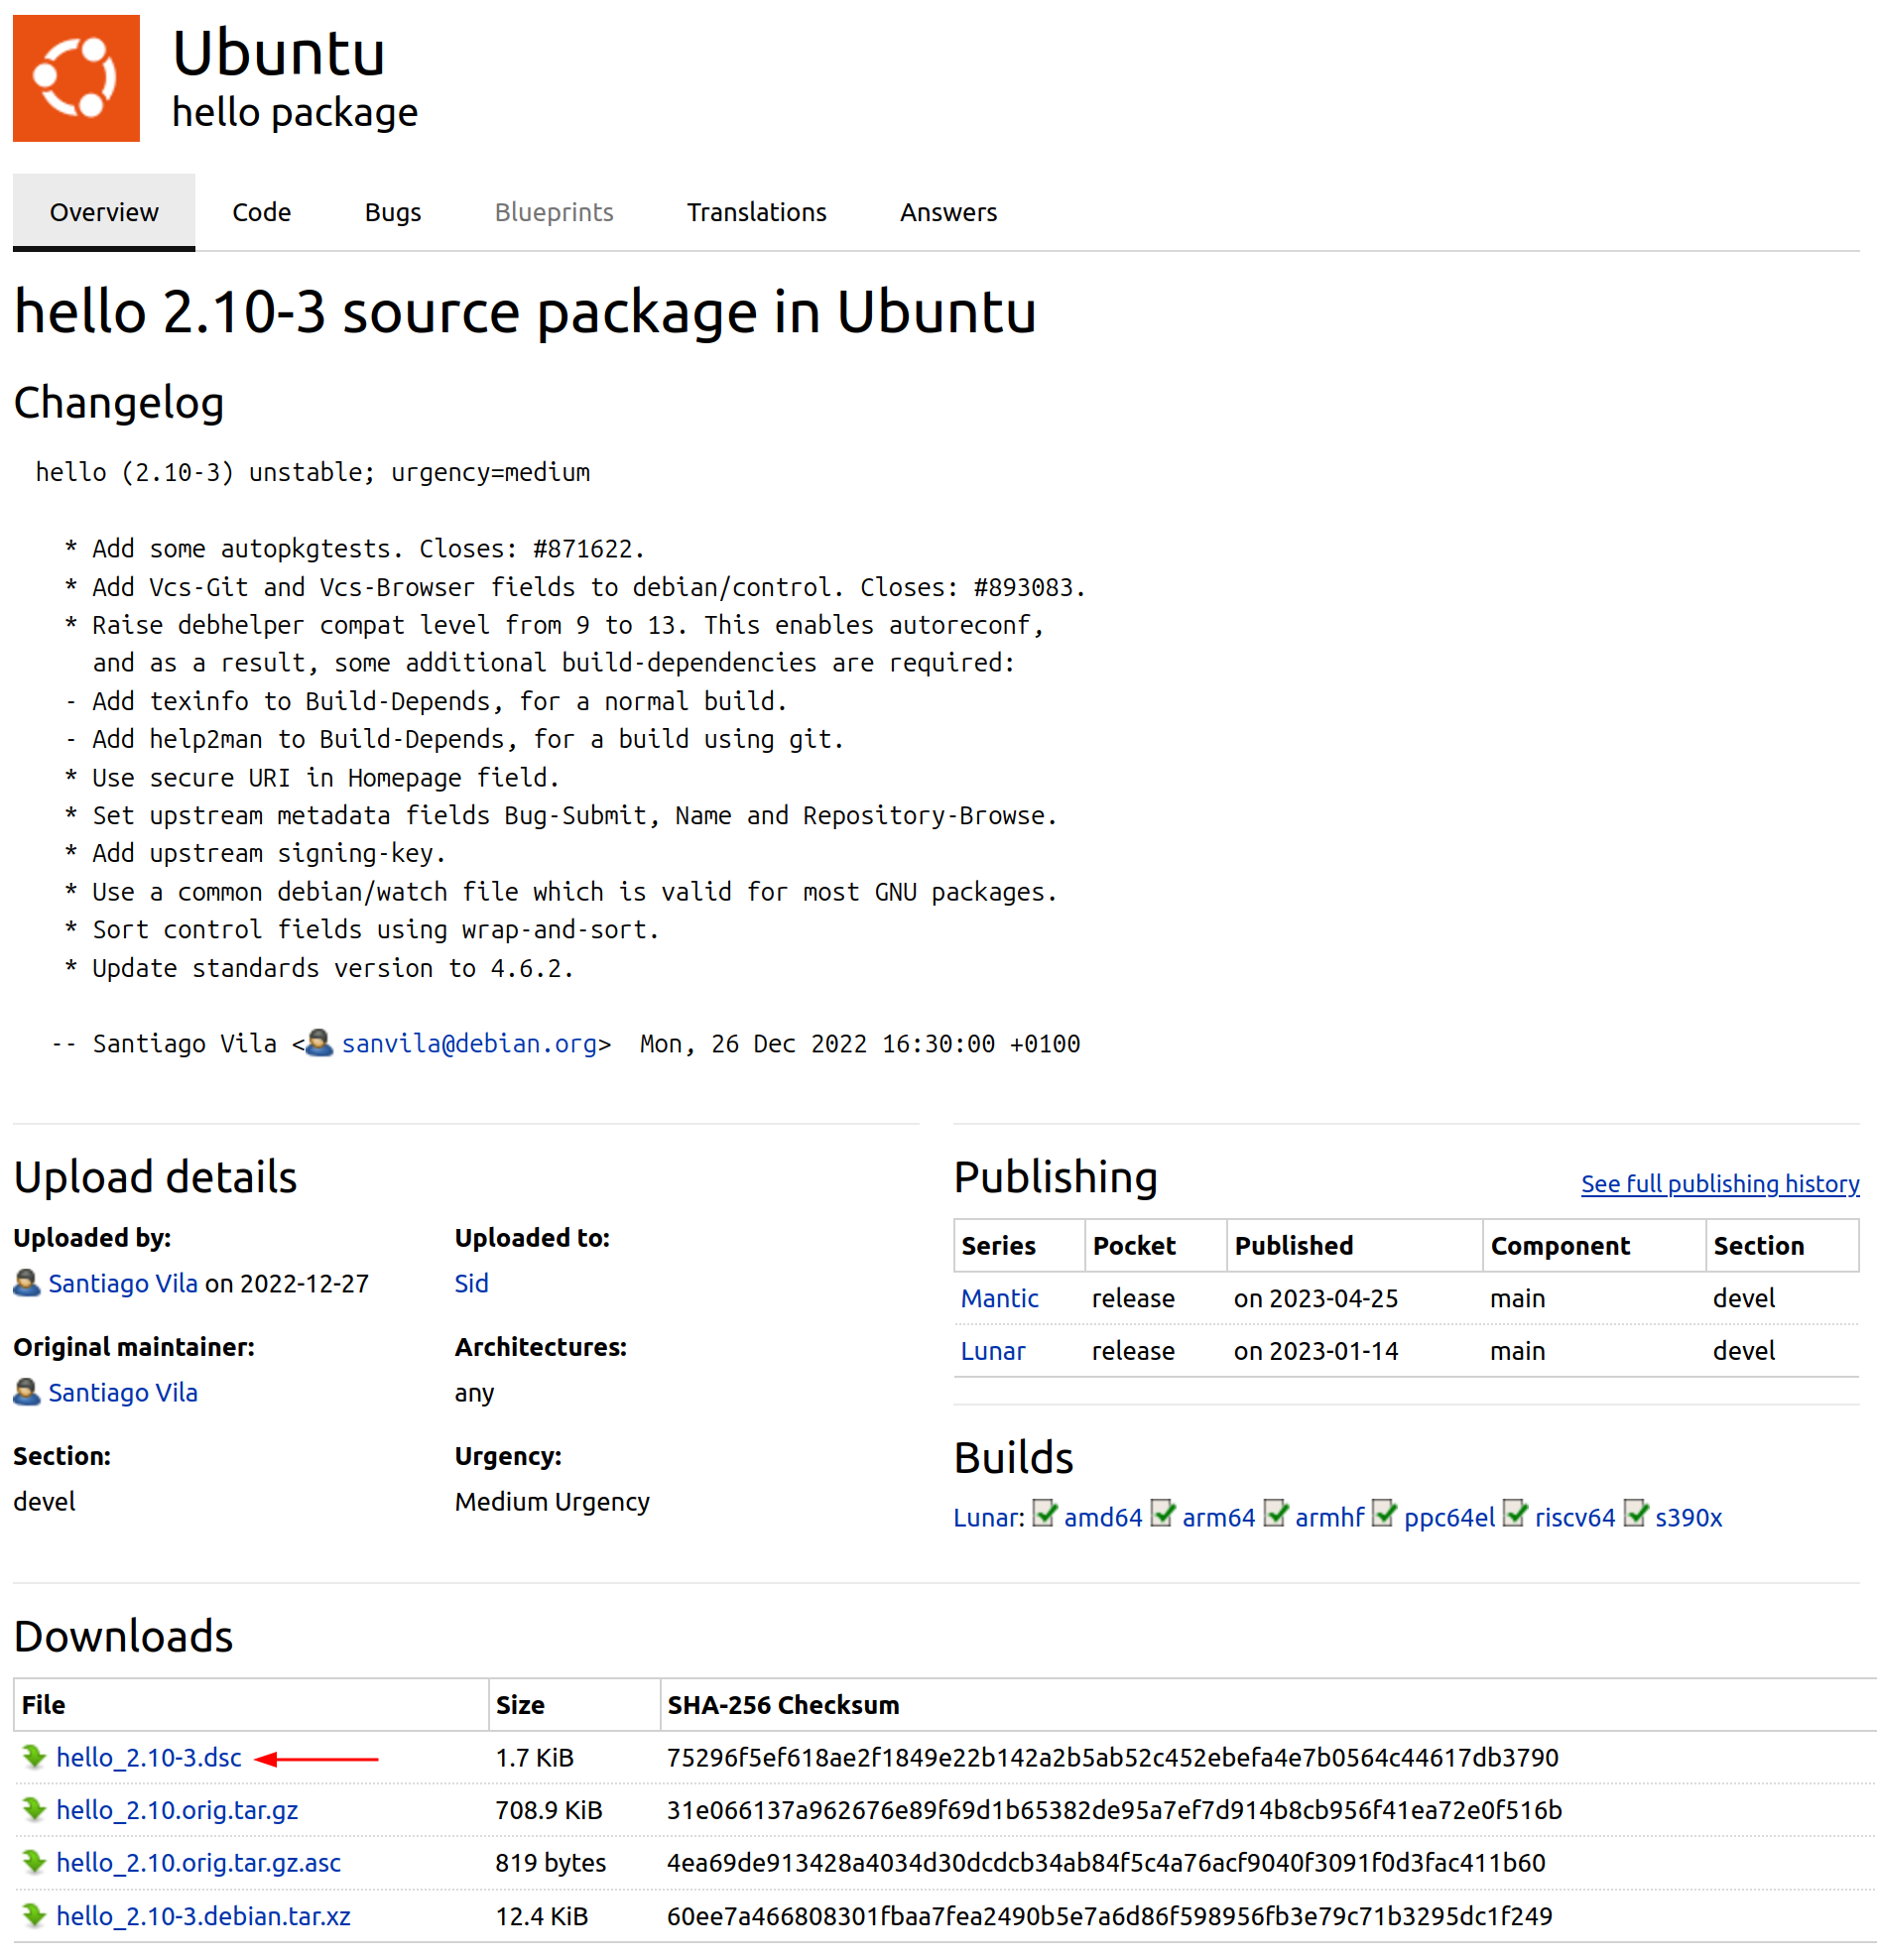Open the Ubuntu distribution heading link
This screenshot has width=1877, height=1960.
tap(278, 52)
